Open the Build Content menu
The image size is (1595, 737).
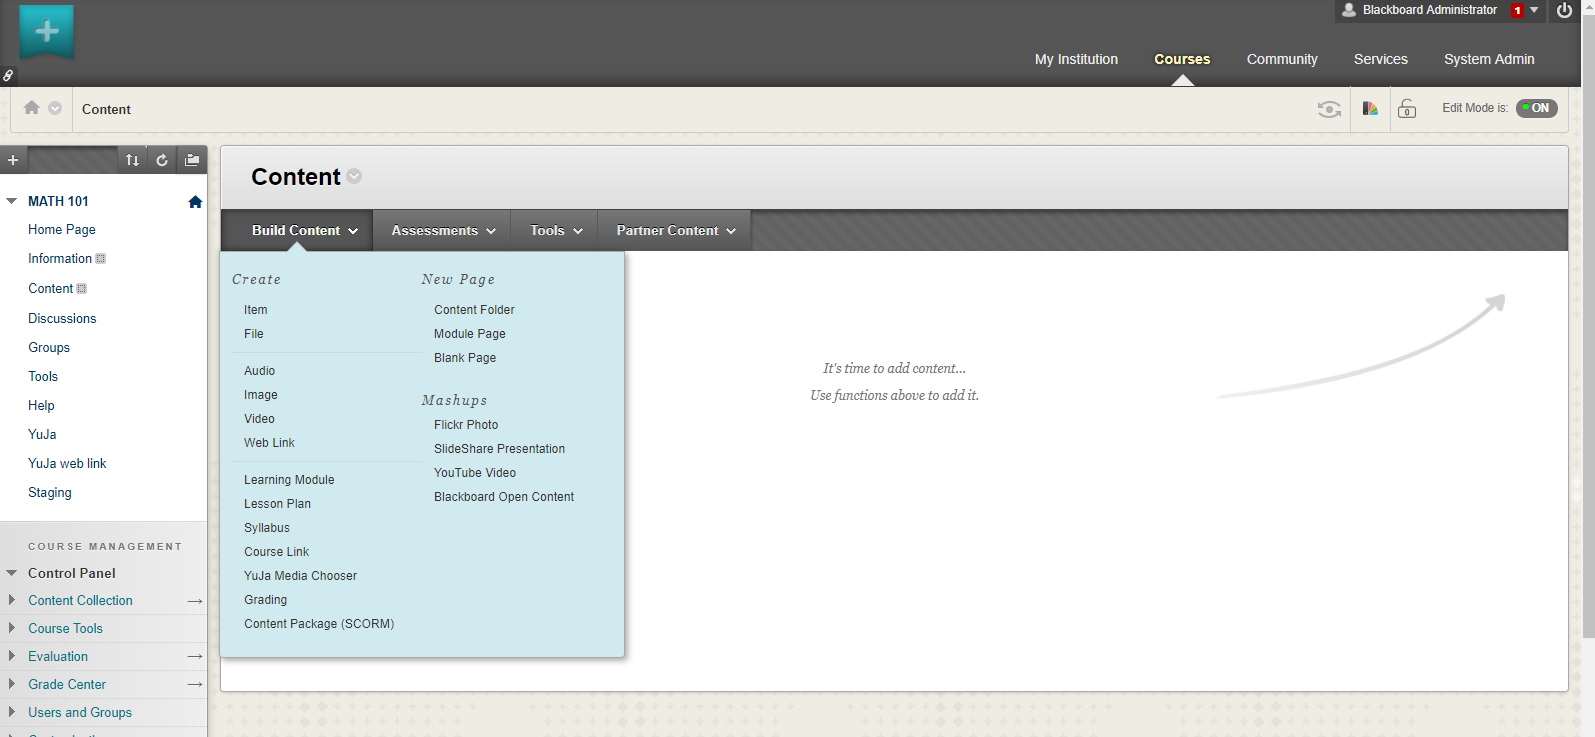tap(304, 230)
